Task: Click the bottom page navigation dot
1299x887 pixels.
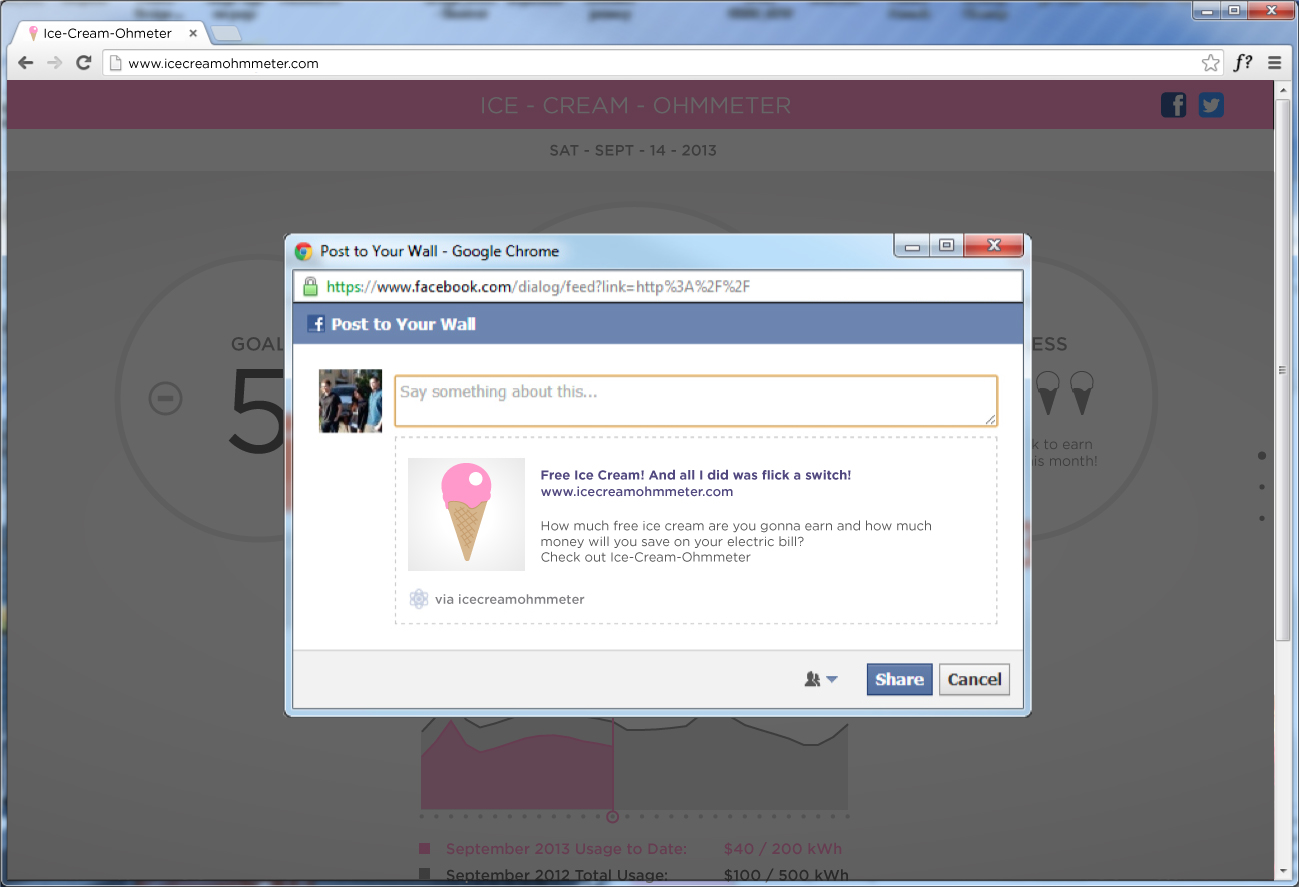Action: point(1262,518)
